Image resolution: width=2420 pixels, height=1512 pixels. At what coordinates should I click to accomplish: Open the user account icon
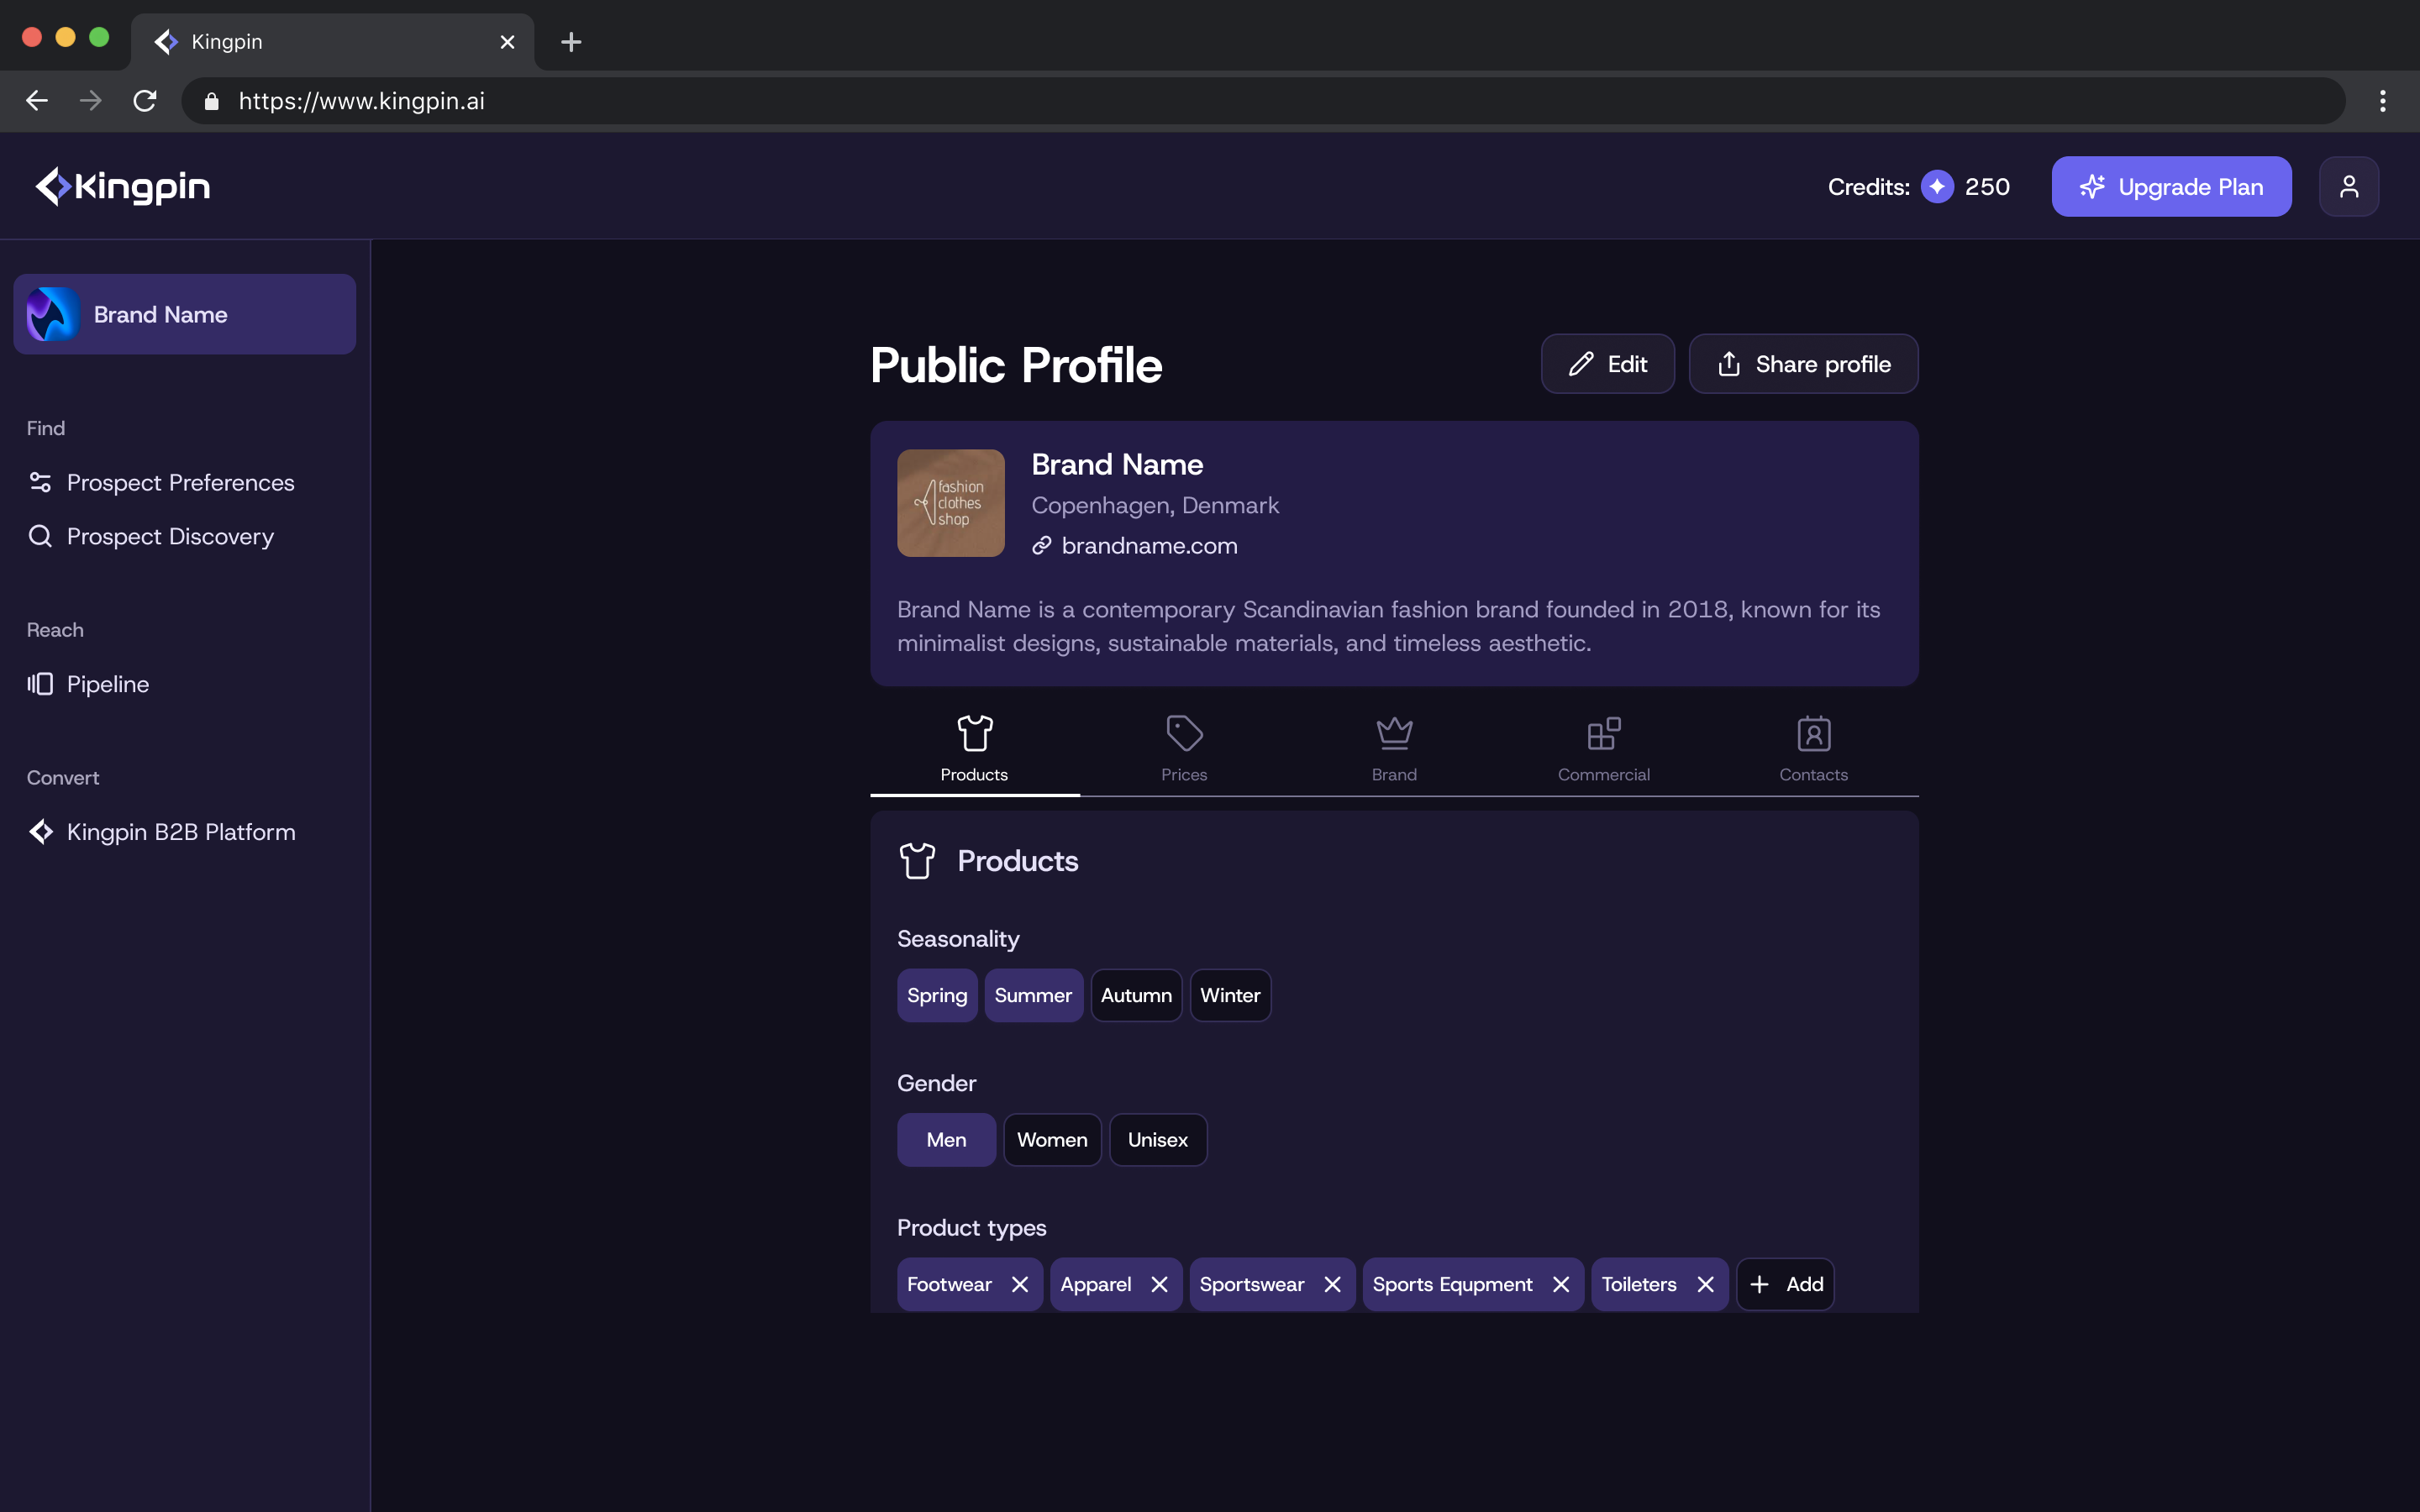(2348, 186)
